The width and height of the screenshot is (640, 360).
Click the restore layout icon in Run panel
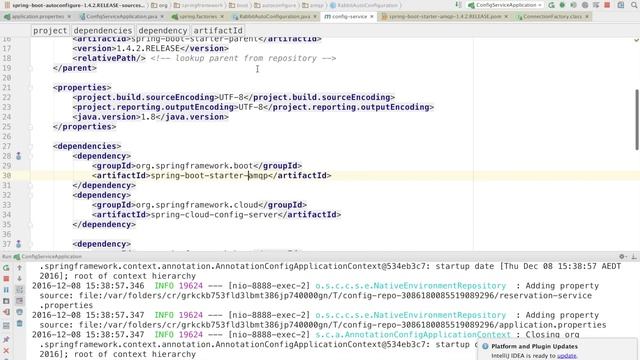click(6, 325)
